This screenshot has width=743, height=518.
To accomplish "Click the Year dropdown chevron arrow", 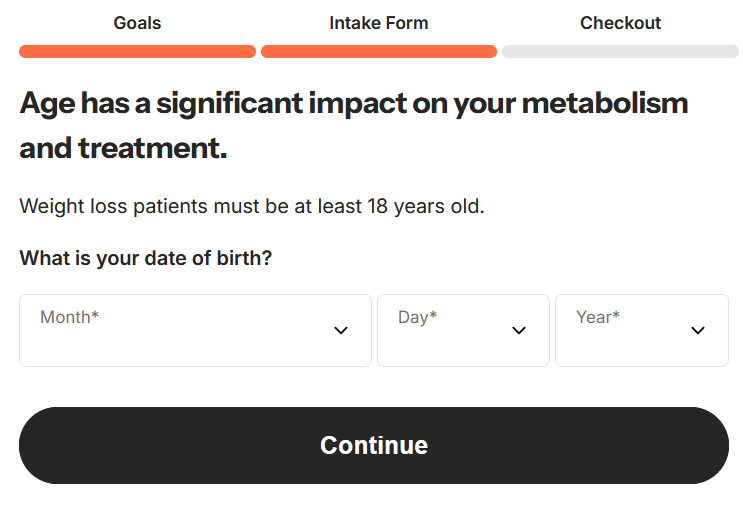I will pyautogui.click(x=698, y=331).
